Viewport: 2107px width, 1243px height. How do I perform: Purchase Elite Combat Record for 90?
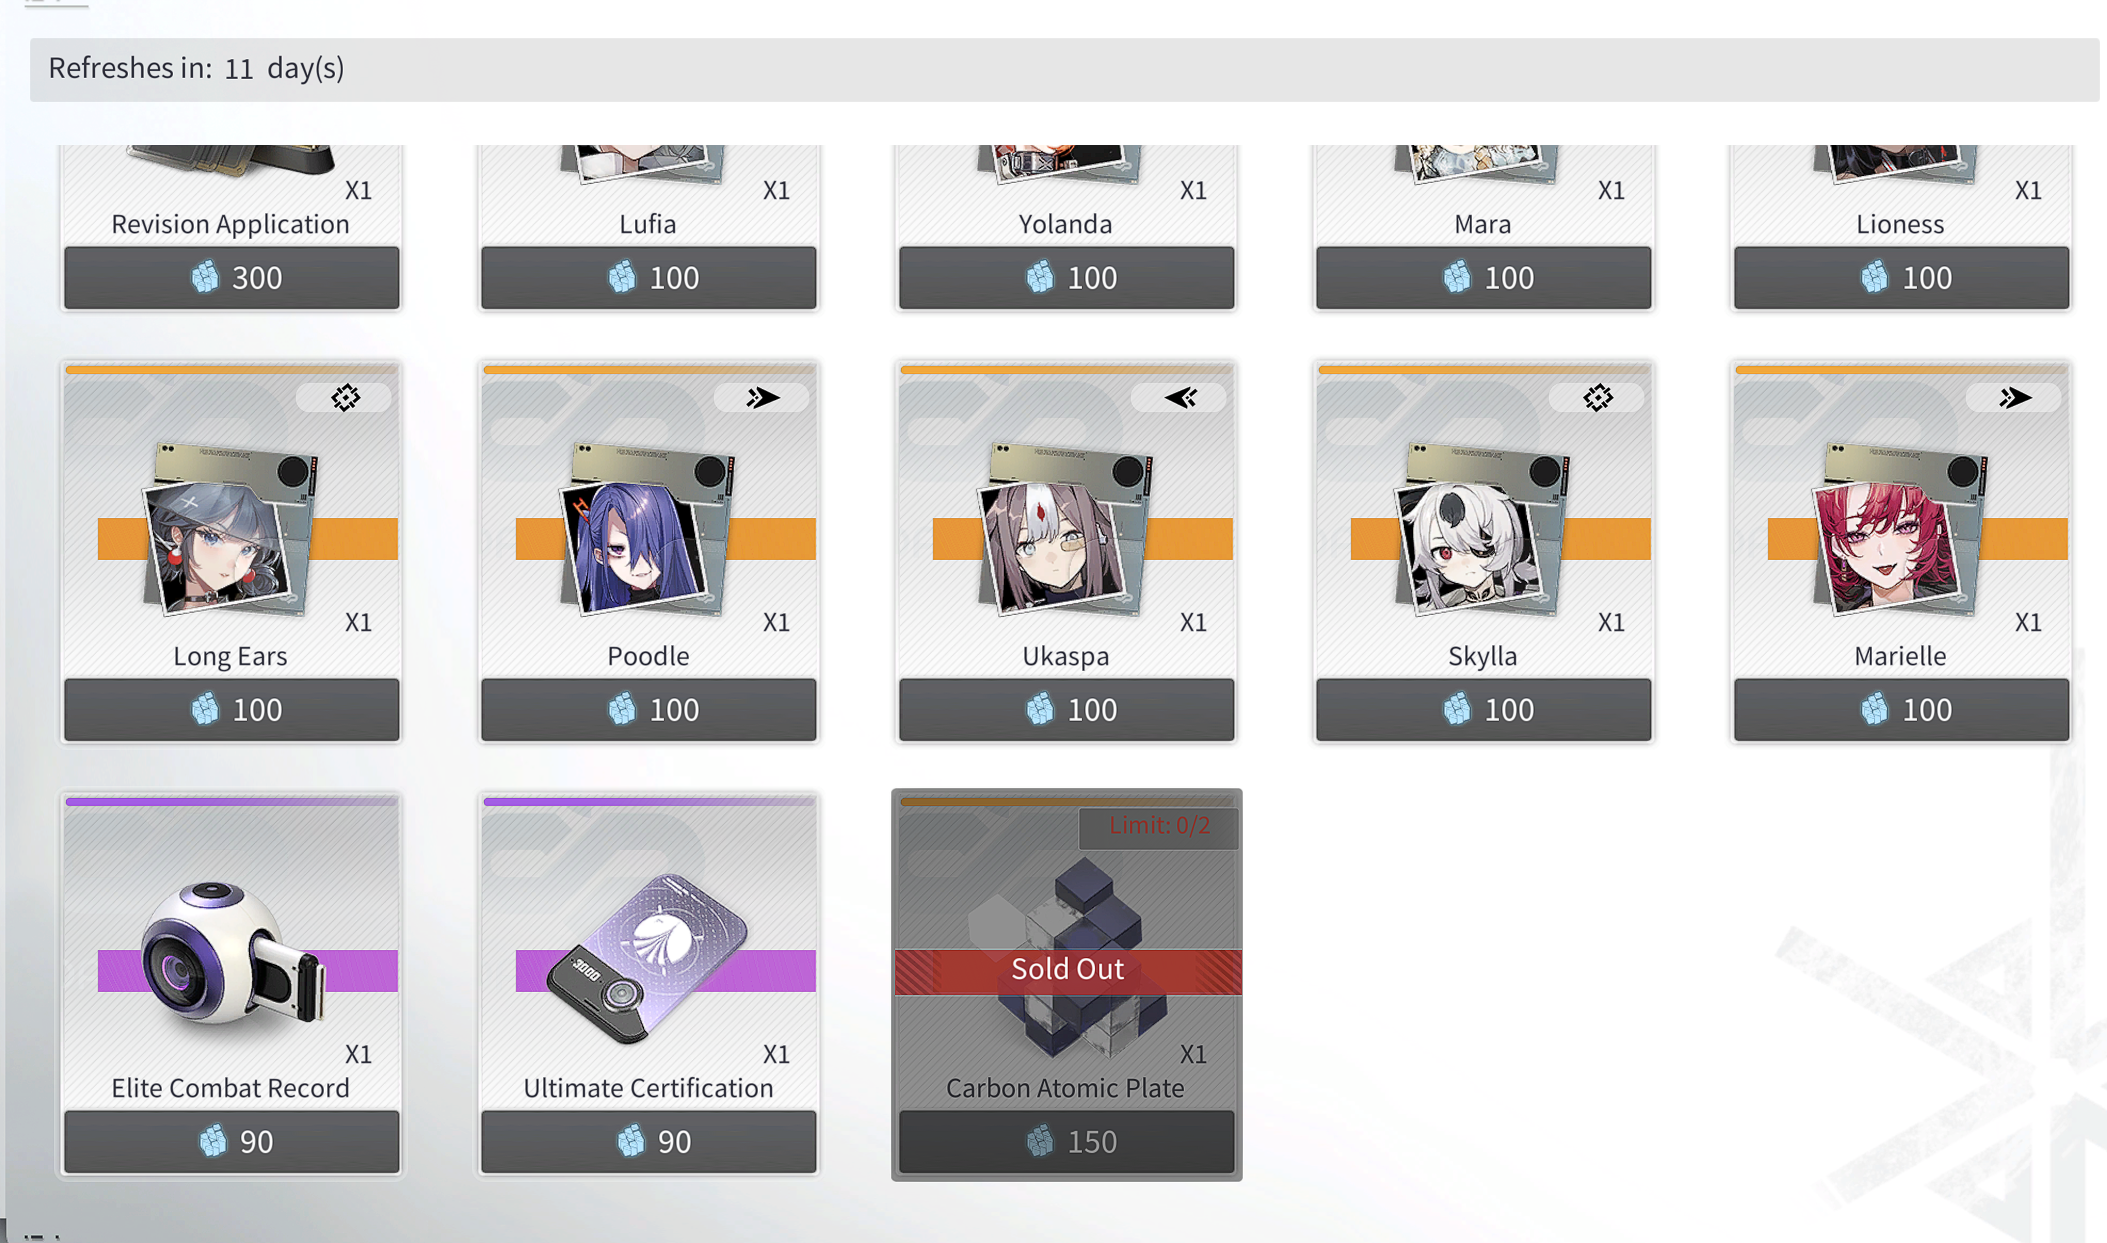pyautogui.click(x=232, y=1141)
